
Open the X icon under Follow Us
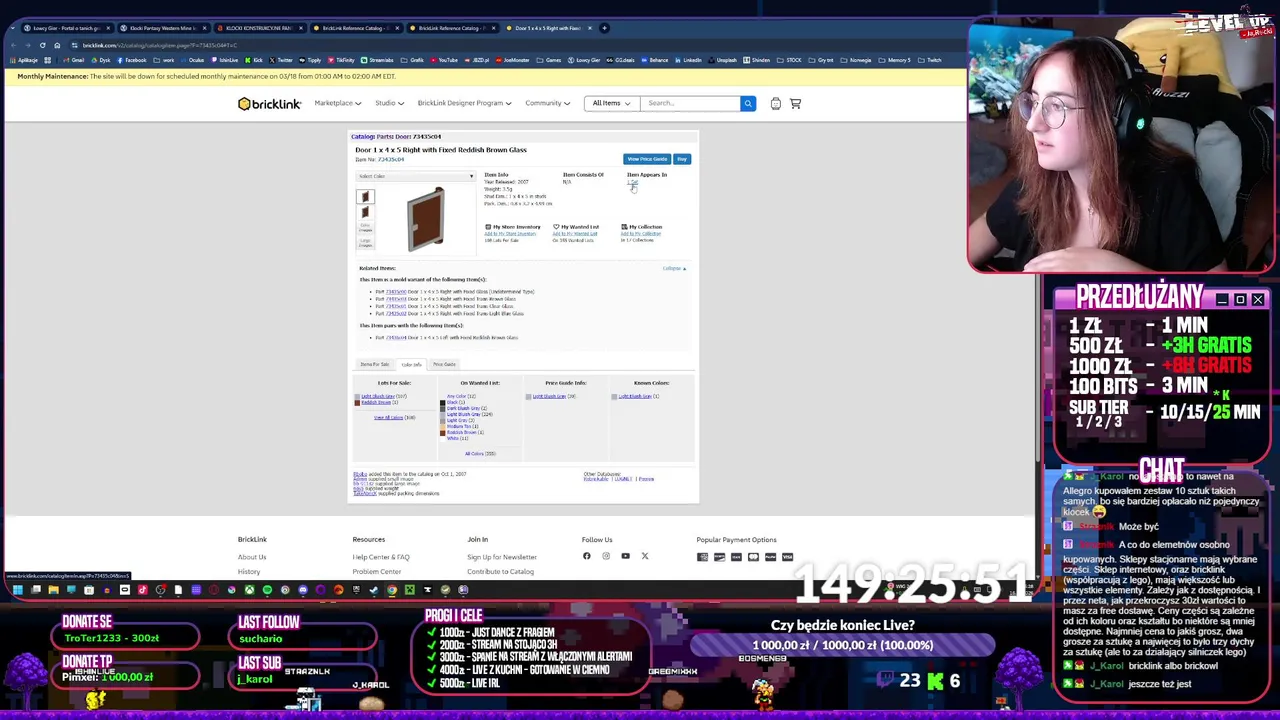(645, 556)
